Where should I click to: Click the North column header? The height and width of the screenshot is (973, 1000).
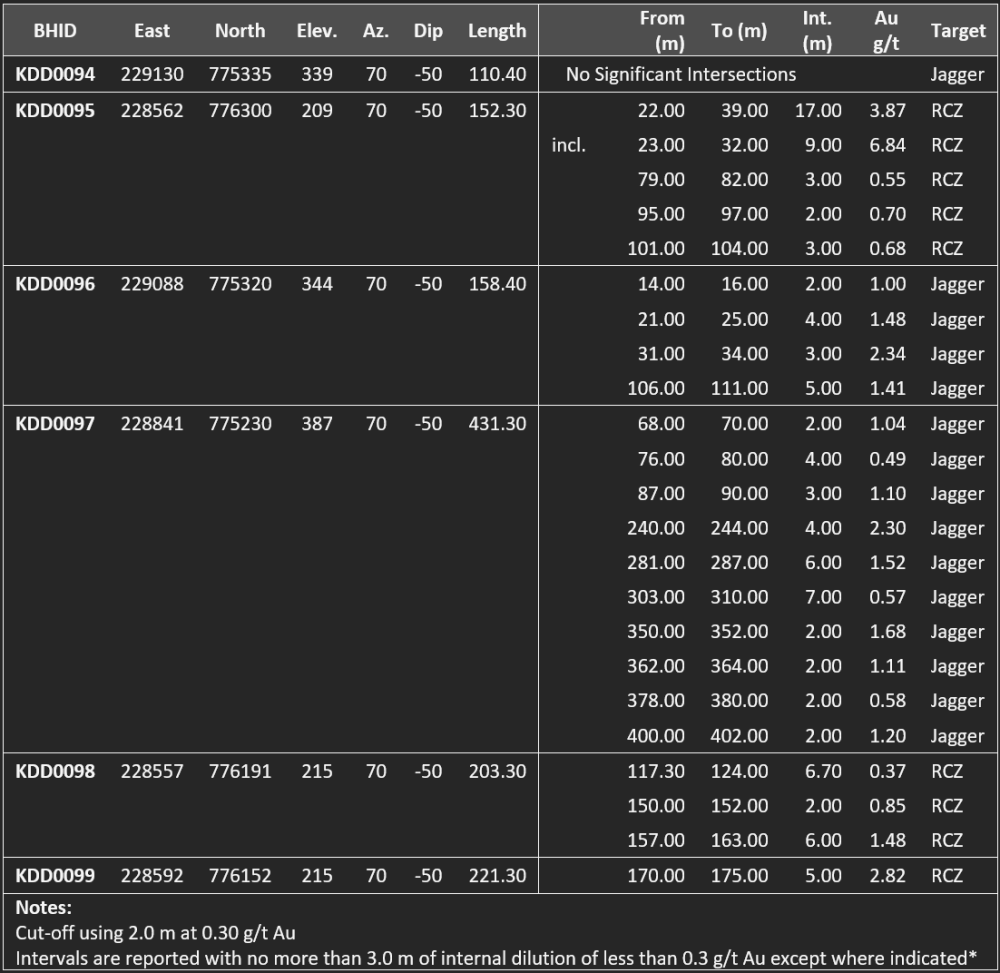(240, 31)
